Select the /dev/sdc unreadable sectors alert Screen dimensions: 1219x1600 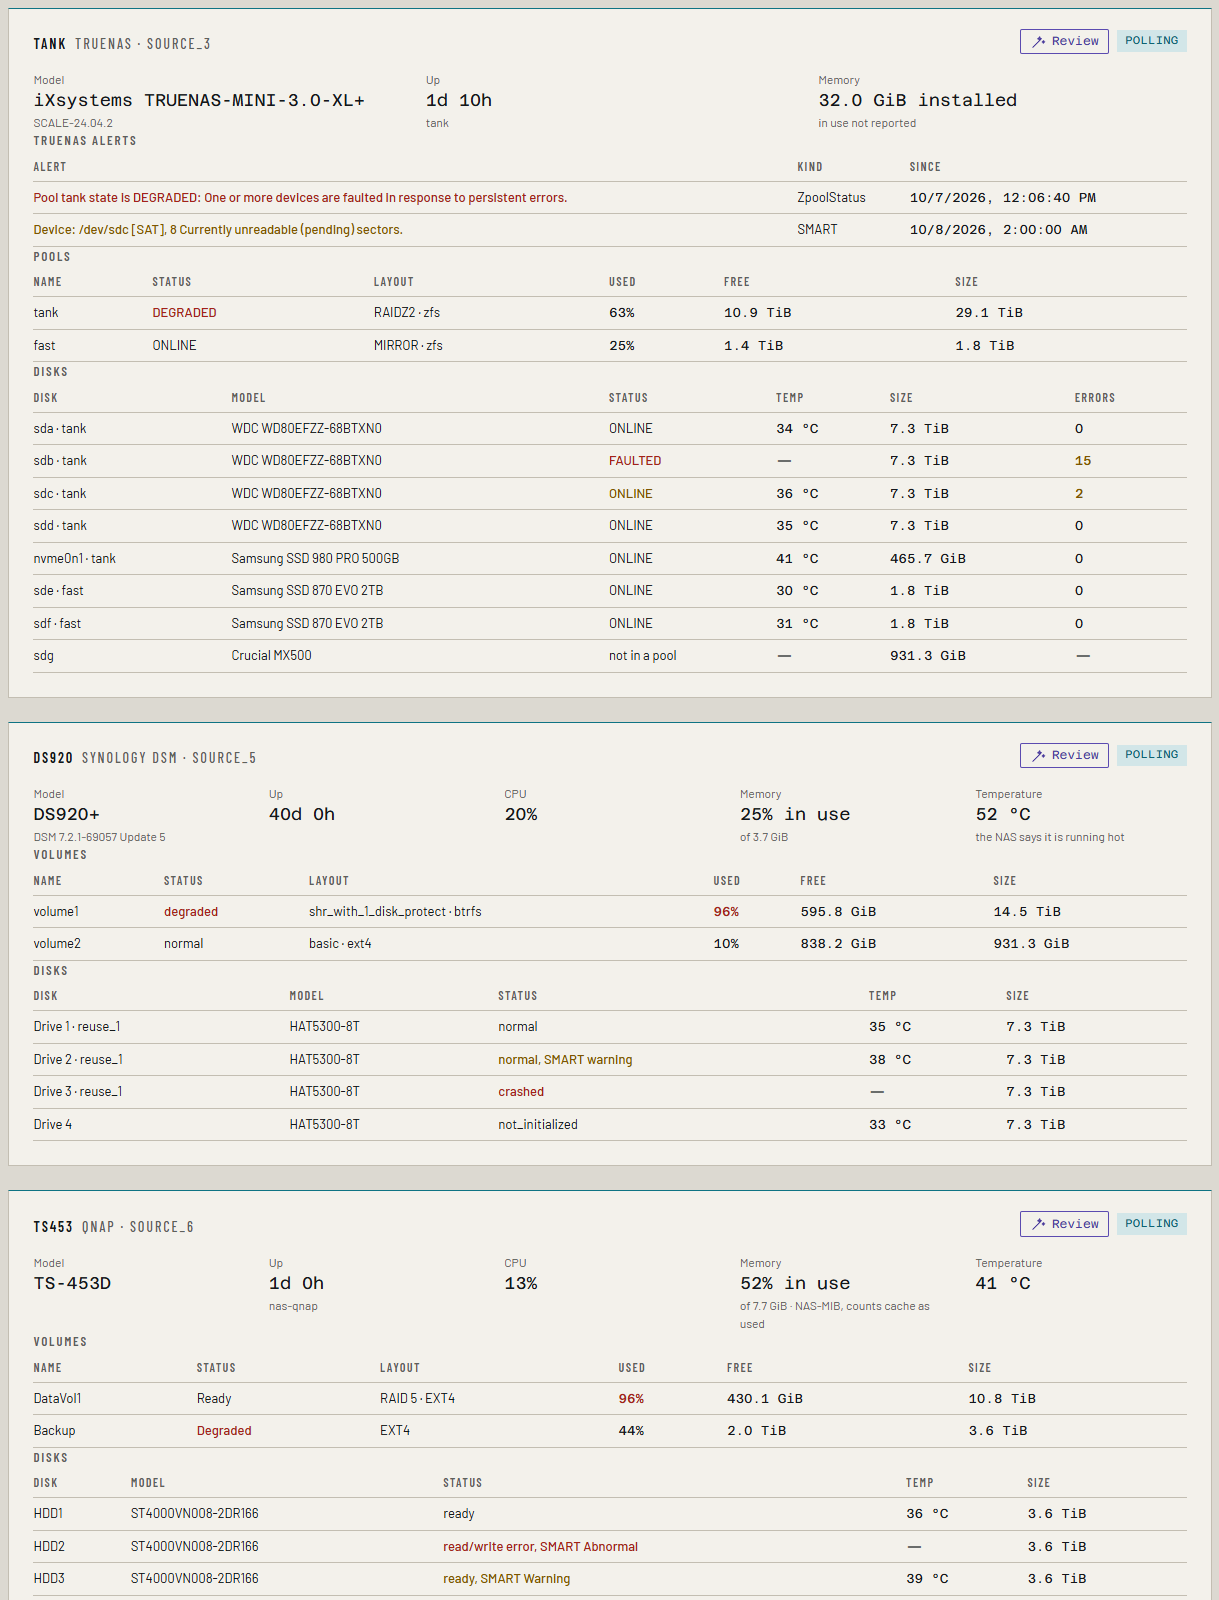pyautogui.click(x=218, y=230)
